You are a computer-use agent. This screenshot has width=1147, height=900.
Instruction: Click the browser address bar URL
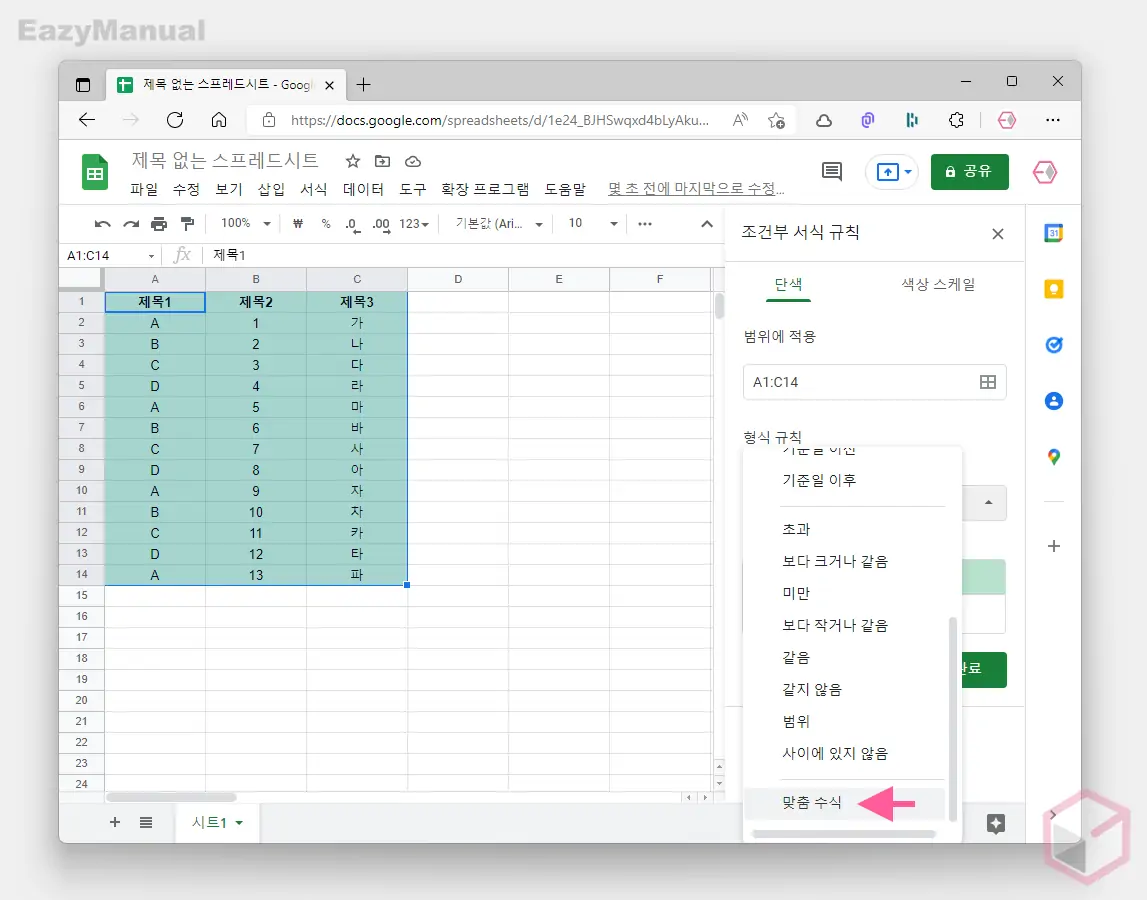(x=500, y=120)
